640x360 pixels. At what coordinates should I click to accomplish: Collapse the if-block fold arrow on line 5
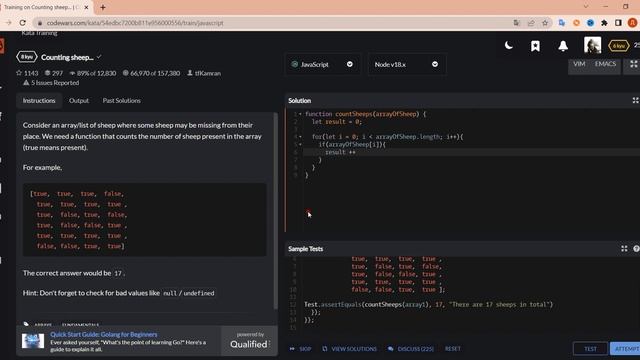300,144
